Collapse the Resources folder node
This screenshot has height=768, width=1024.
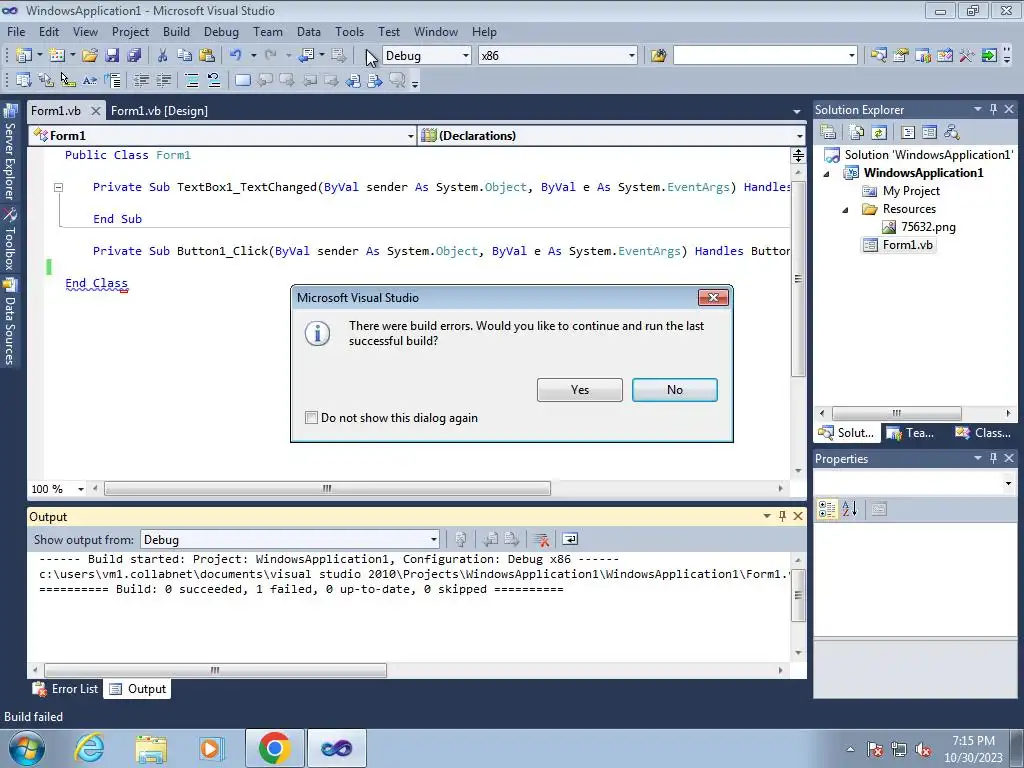[845, 210]
